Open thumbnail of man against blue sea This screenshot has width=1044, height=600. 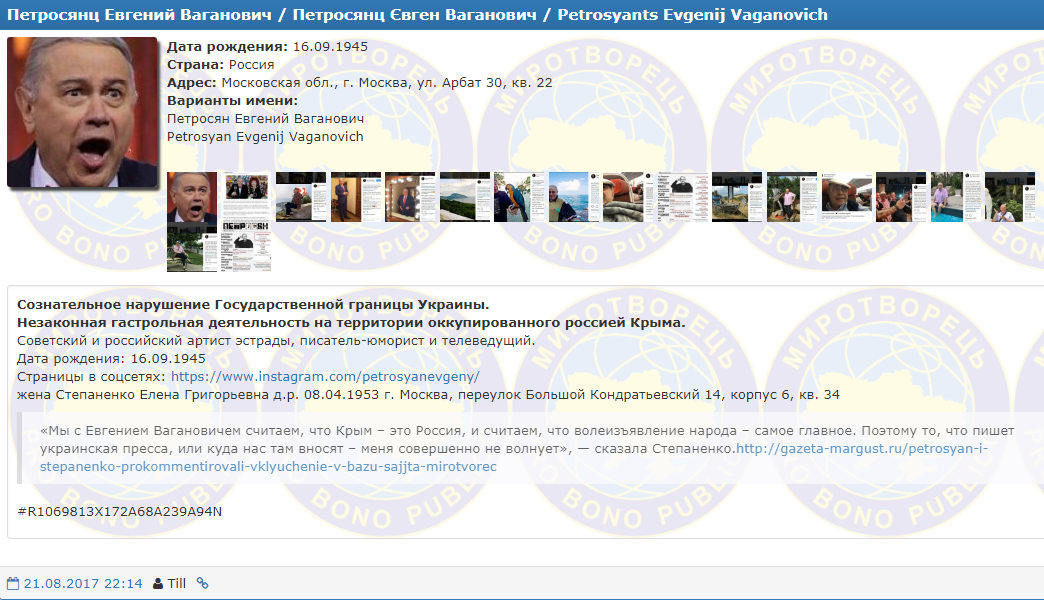[574, 197]
